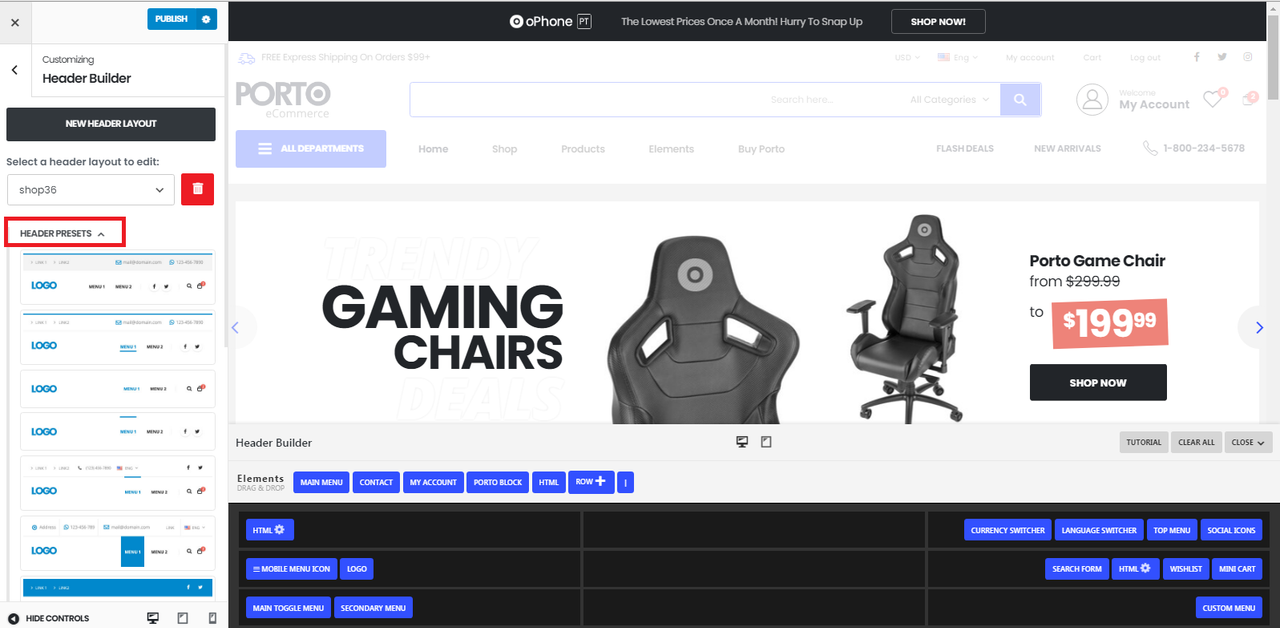
Task: Open the wishlist heart icon
Action: (1213, 98)
